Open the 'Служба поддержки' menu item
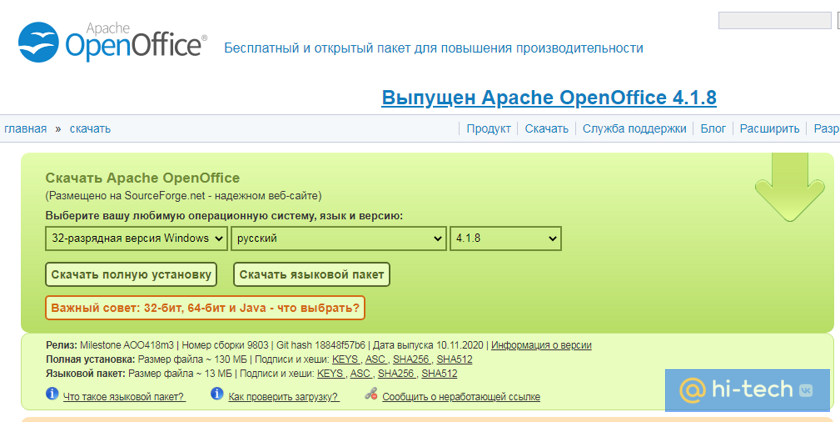 coord(634,129)
